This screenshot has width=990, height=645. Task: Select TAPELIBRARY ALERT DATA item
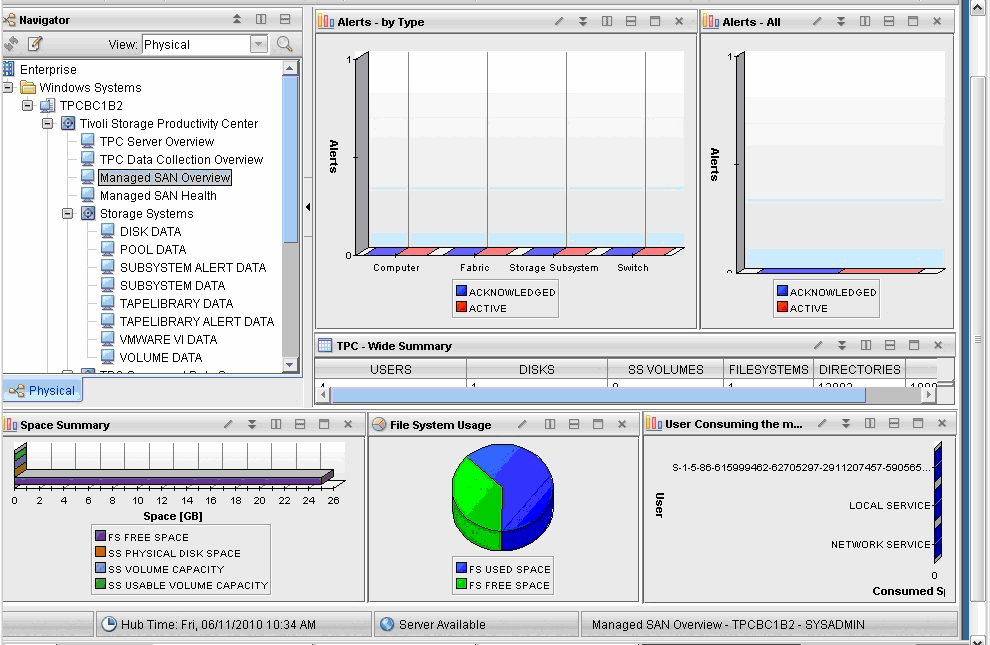[197, 321]
